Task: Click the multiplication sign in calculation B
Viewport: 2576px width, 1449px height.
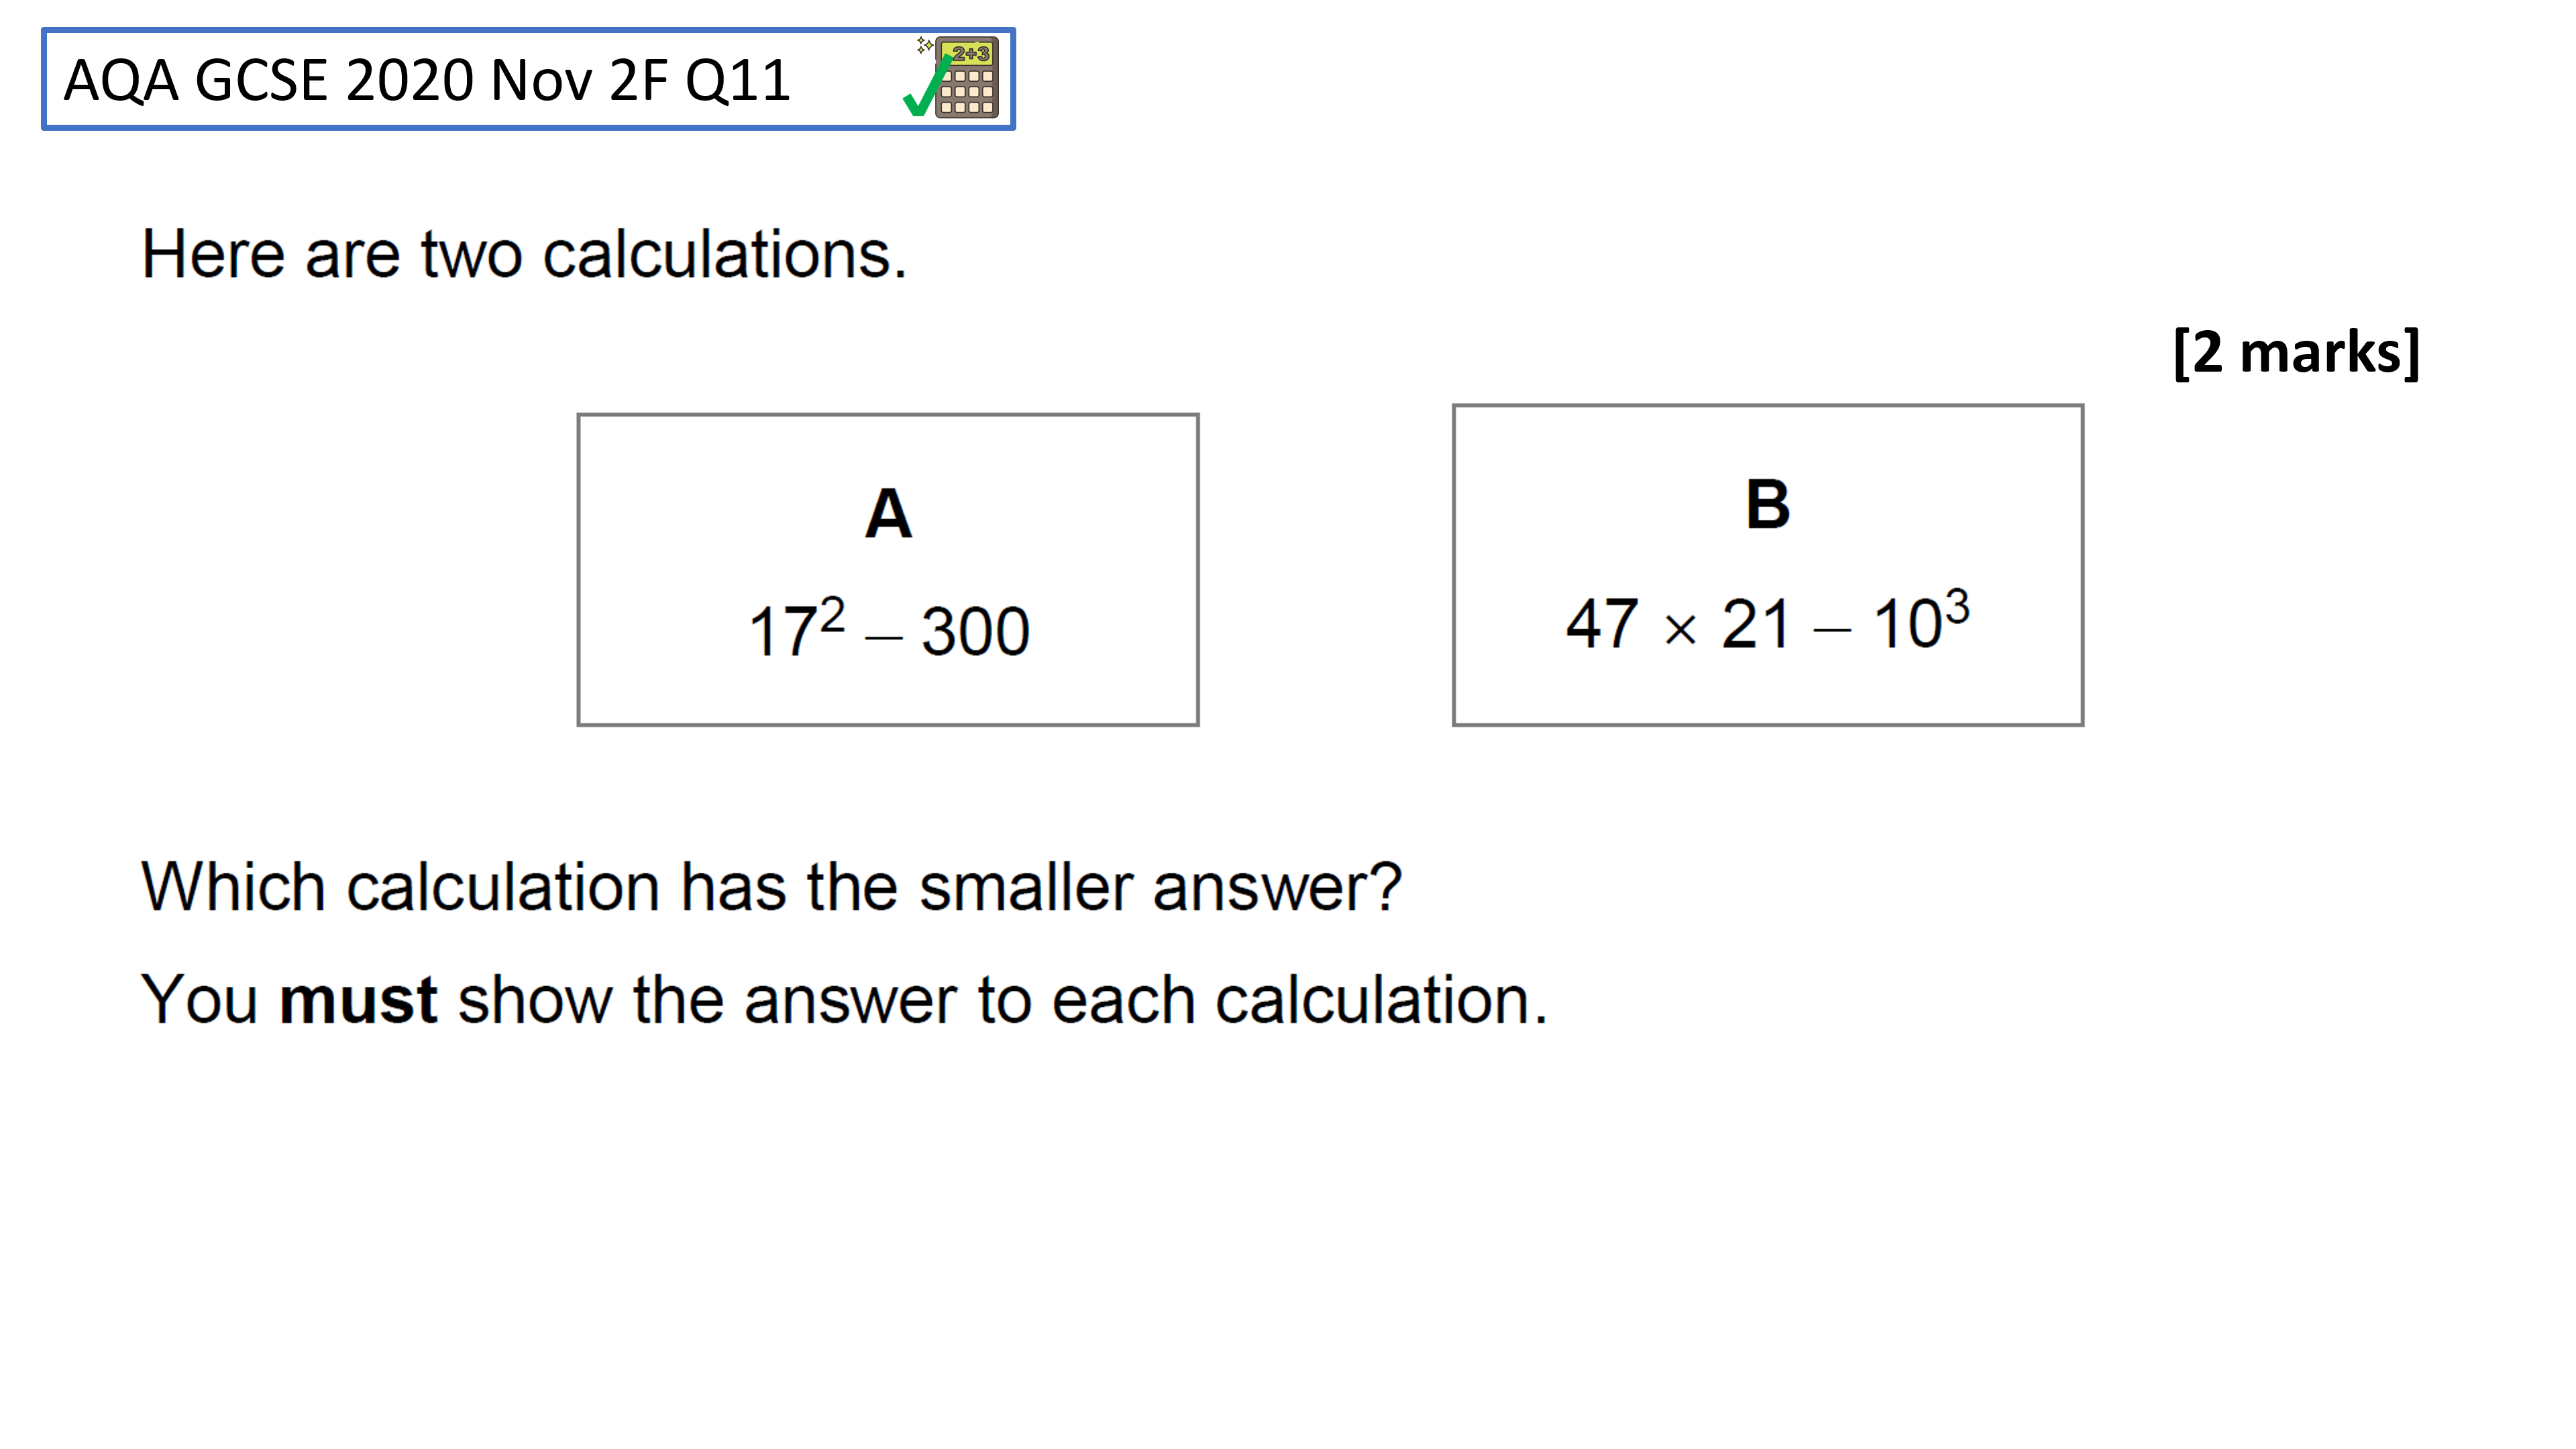Action: pos(1681,630)
